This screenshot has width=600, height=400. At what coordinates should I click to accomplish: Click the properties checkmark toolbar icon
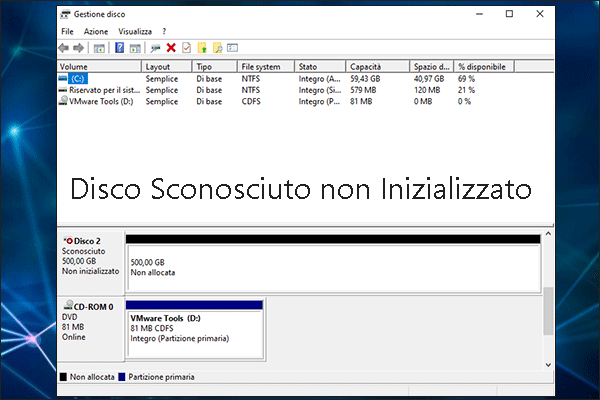tap(186, 47)
